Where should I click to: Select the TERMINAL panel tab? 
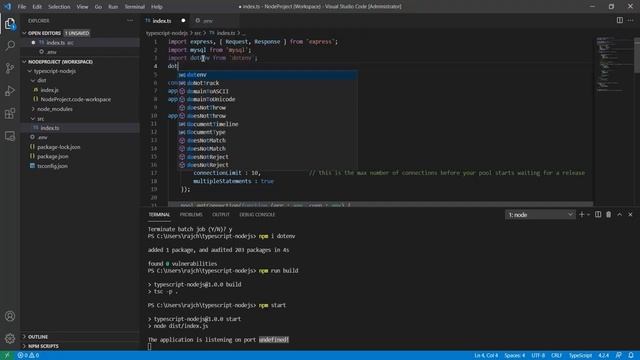point(159,215)
